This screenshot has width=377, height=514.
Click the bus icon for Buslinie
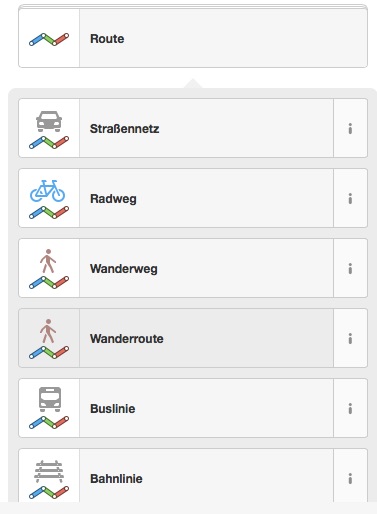50,399
